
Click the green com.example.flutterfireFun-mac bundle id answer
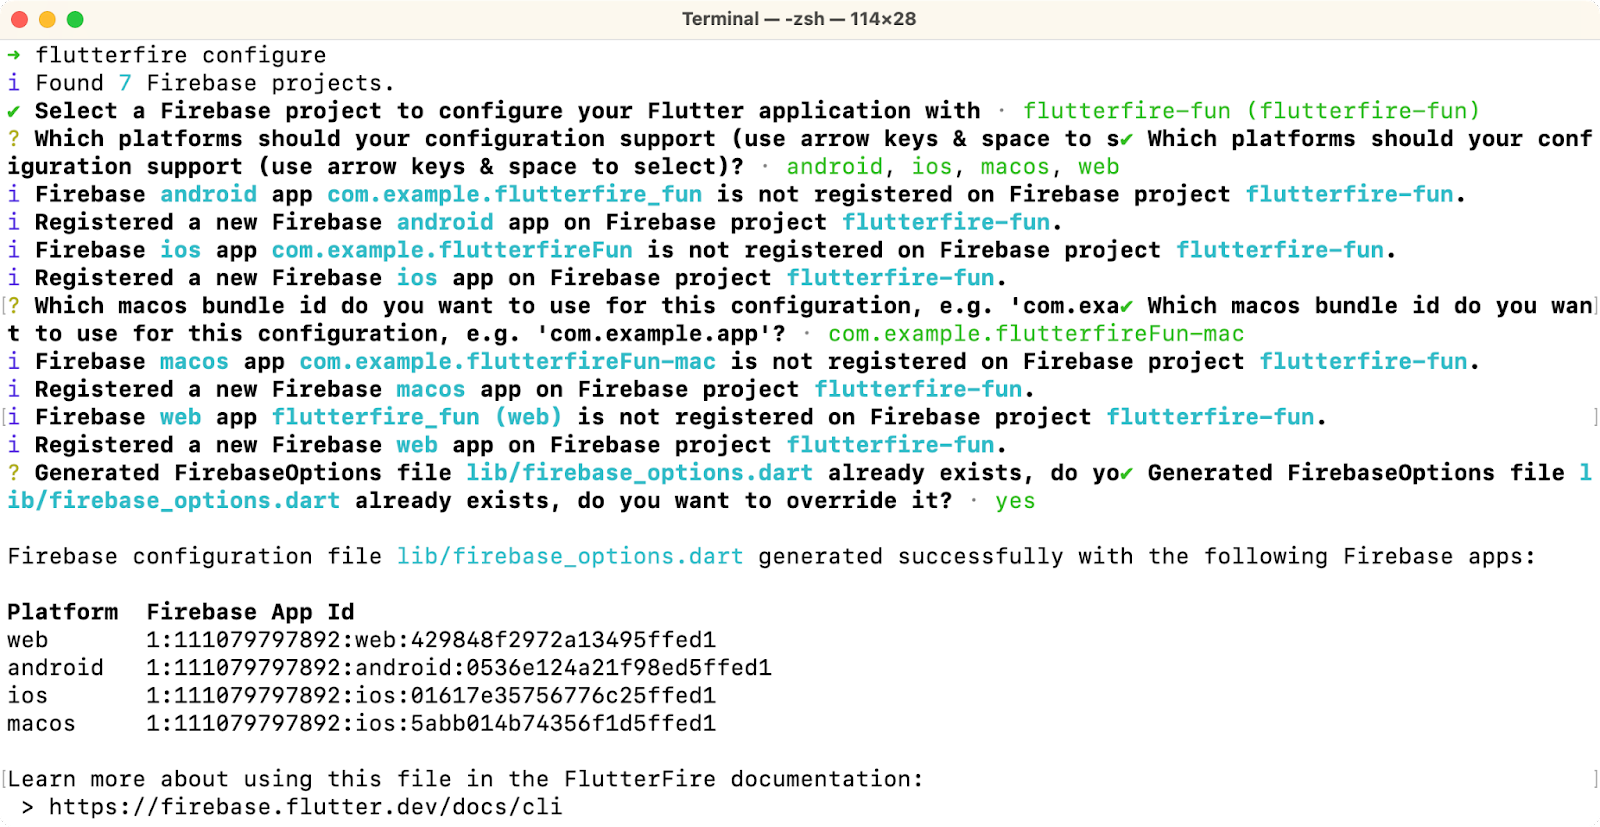[x=1036, y=334]
